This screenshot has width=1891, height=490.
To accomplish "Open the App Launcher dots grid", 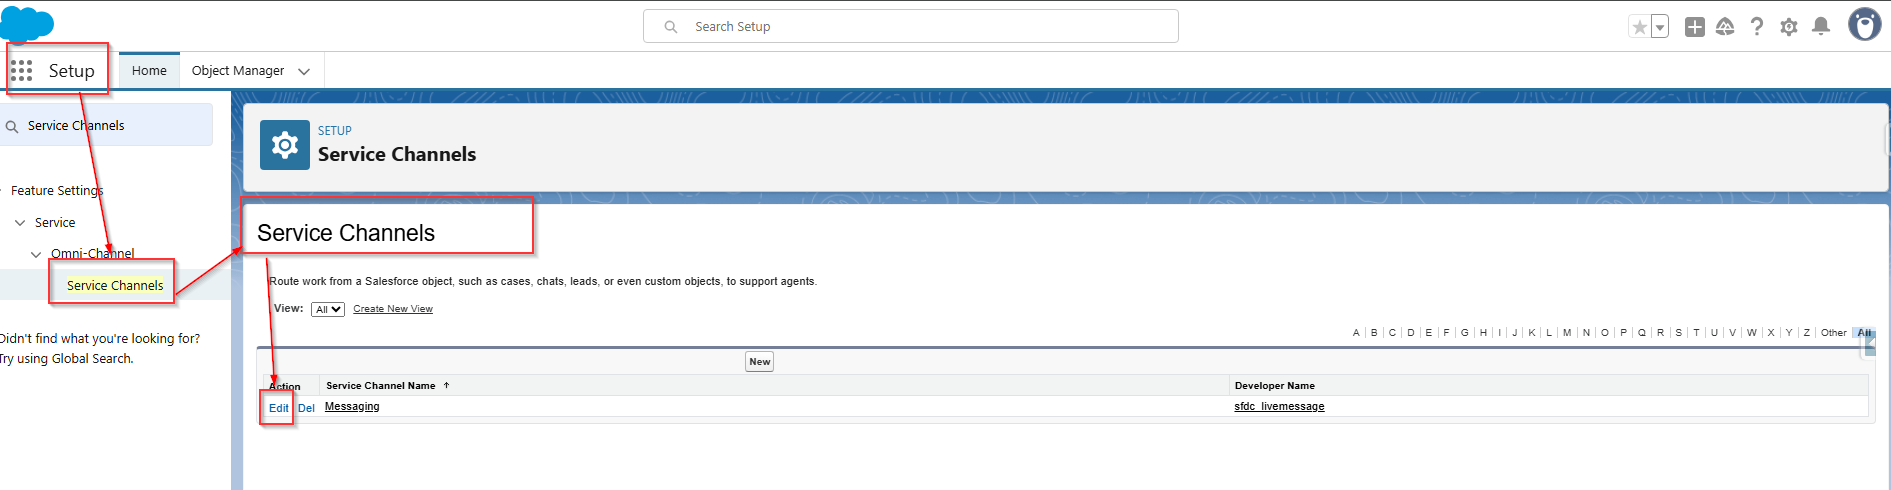I will 21,71.
